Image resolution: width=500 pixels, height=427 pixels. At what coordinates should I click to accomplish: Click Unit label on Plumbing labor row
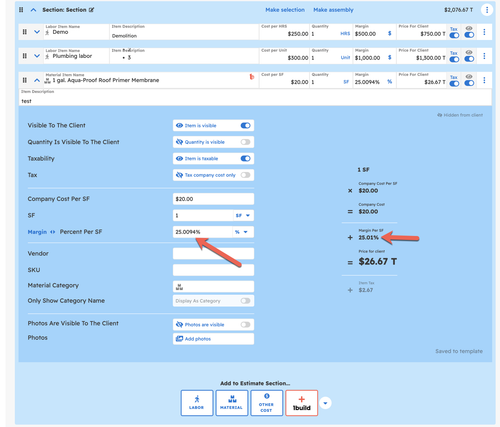(345, 58)
